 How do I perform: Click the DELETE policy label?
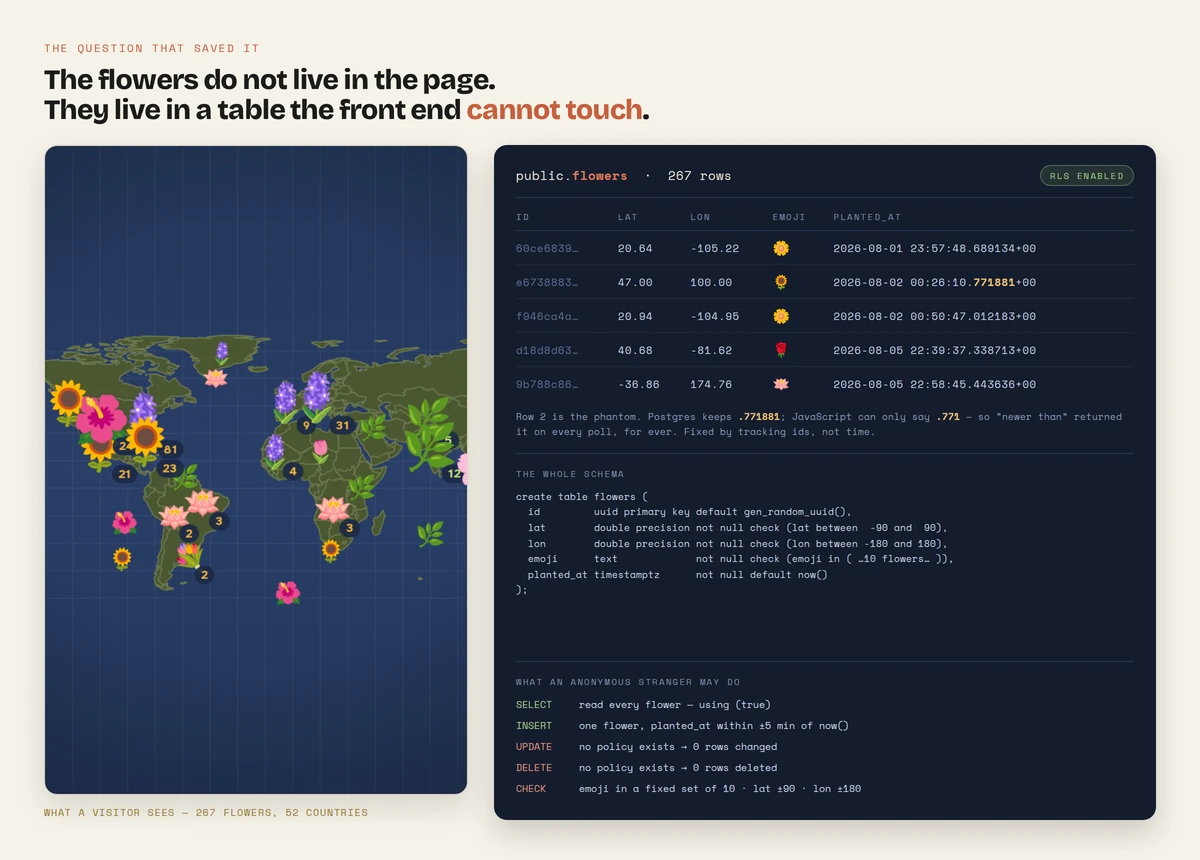click(534, 768)
